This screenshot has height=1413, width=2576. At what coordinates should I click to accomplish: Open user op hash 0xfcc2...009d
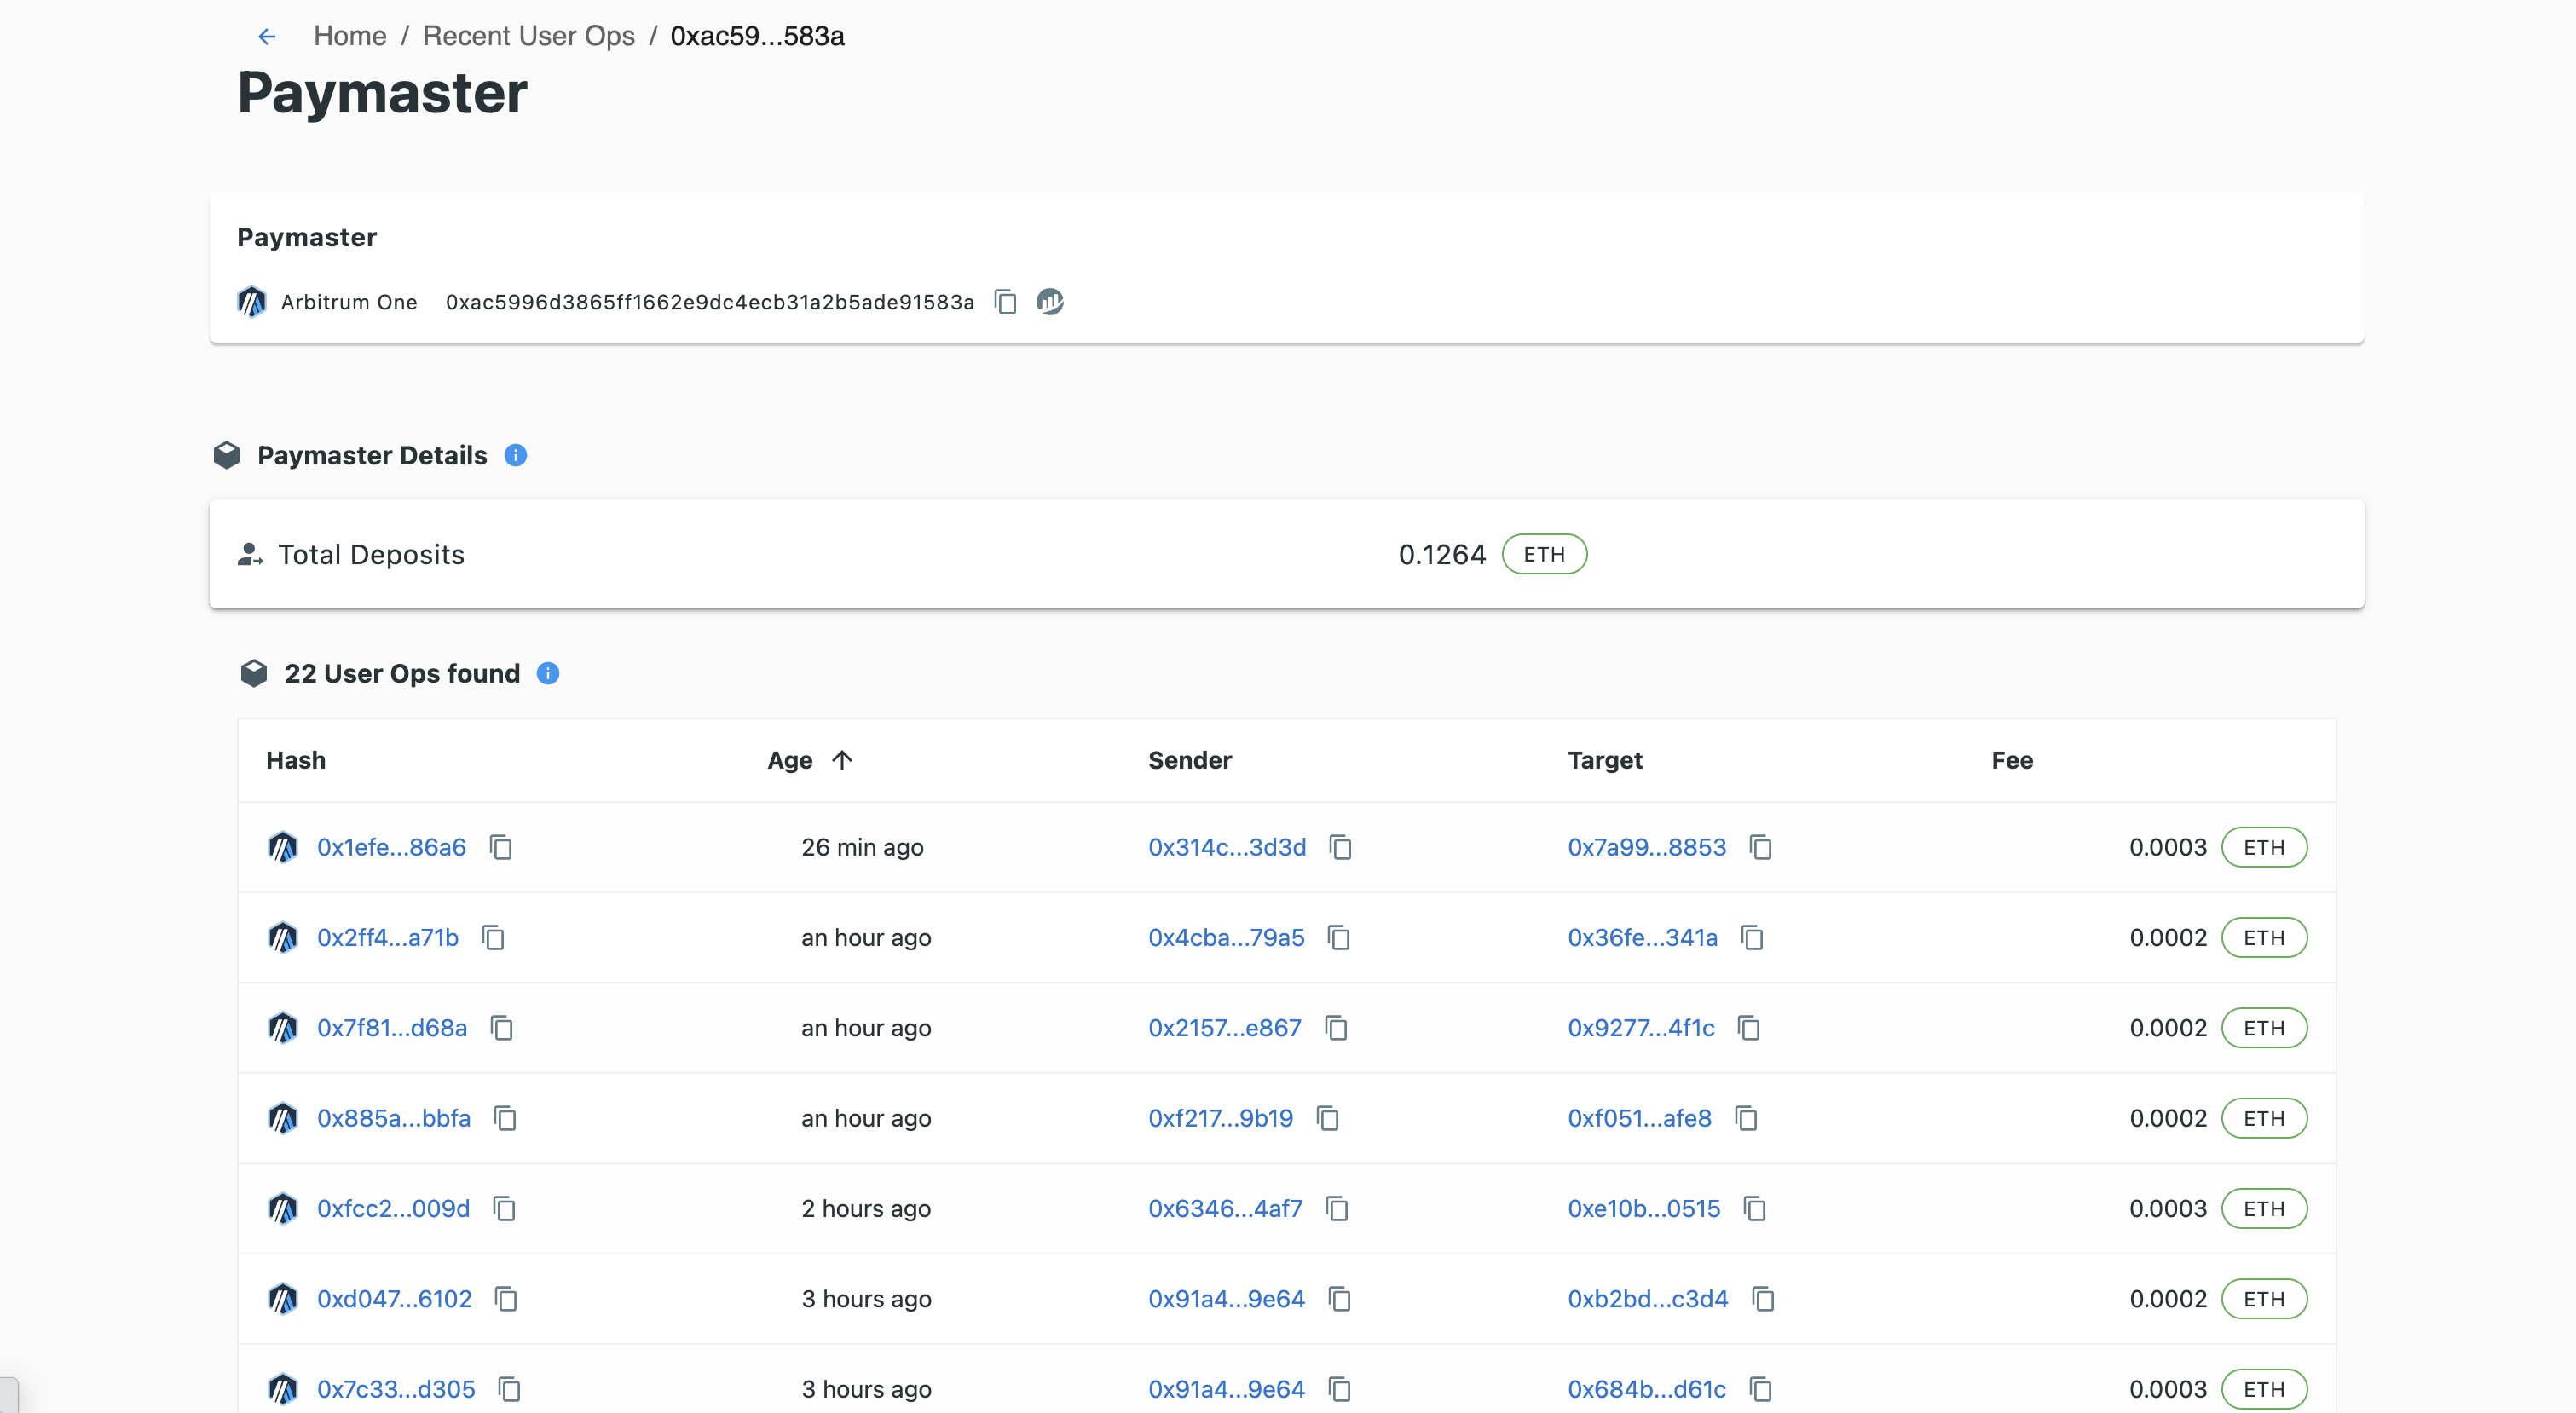click(x=393, y=1209)
